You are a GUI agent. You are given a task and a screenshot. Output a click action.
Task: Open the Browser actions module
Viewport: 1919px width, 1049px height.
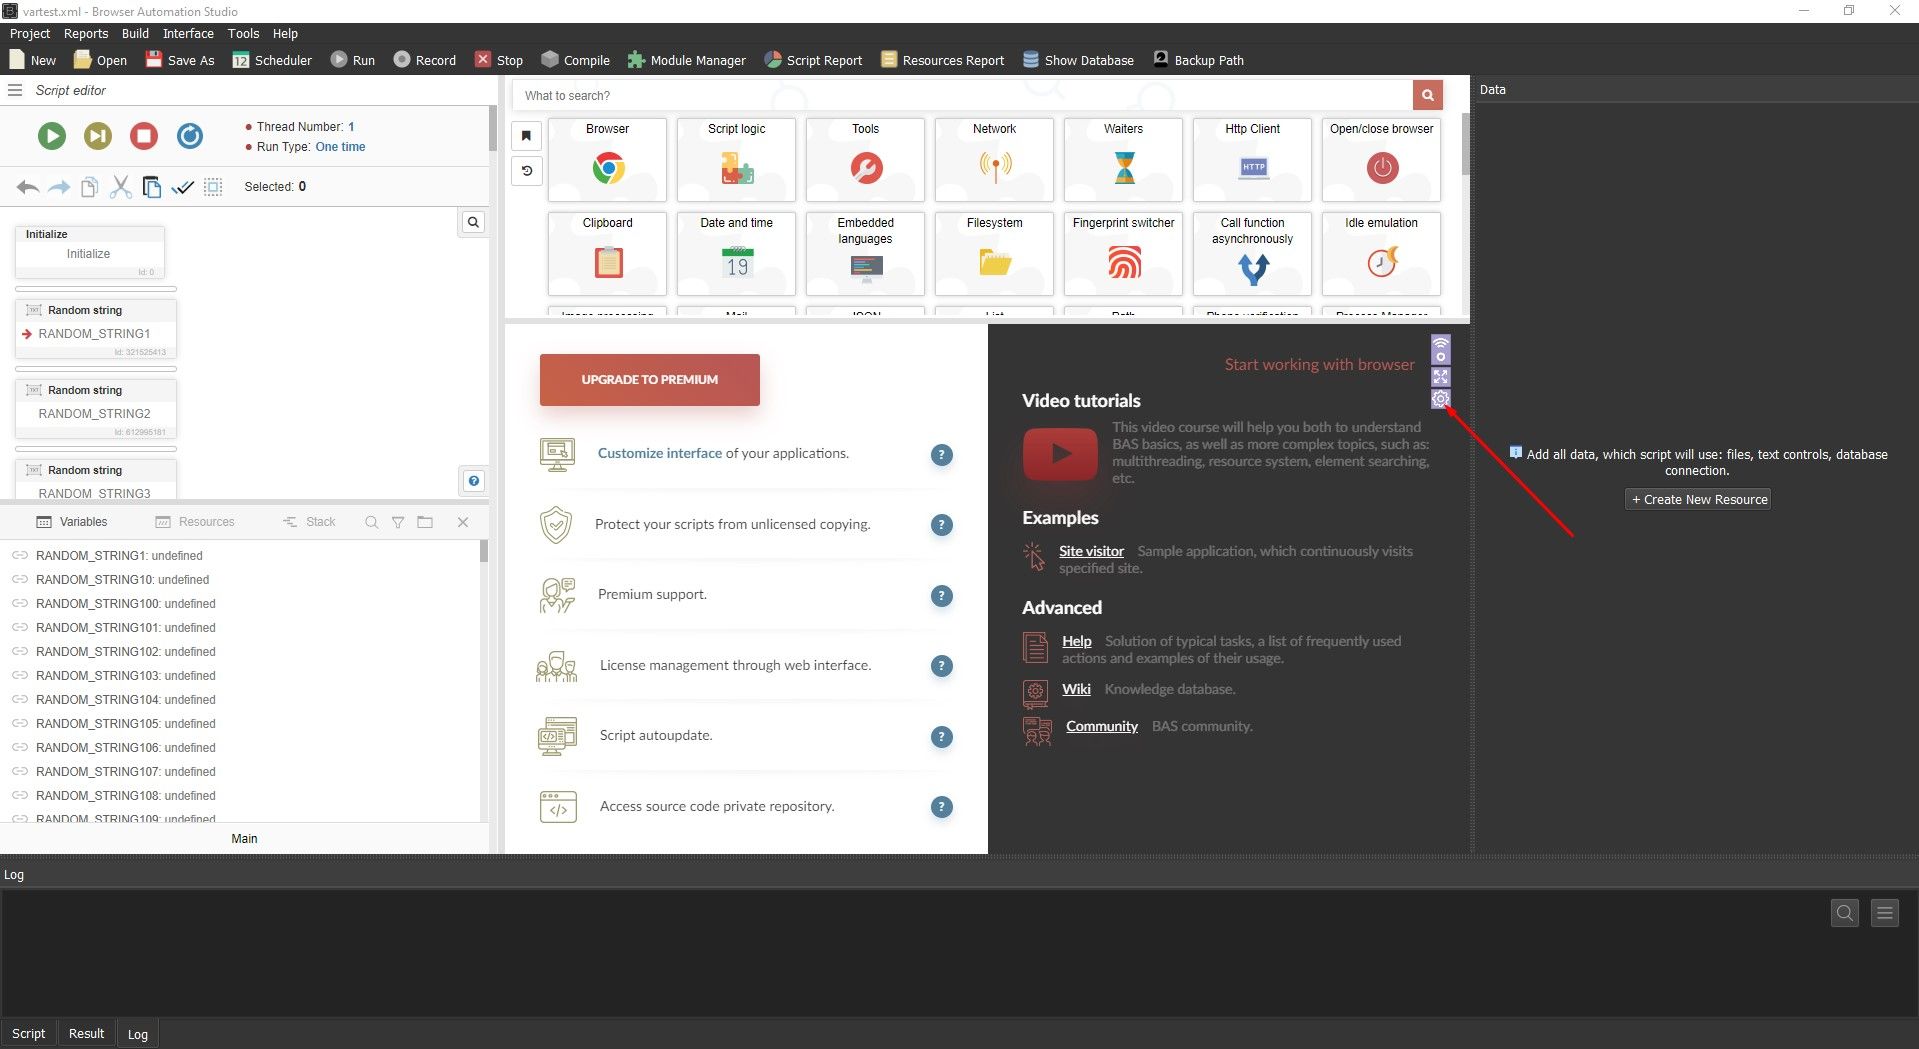coord(607,159)
